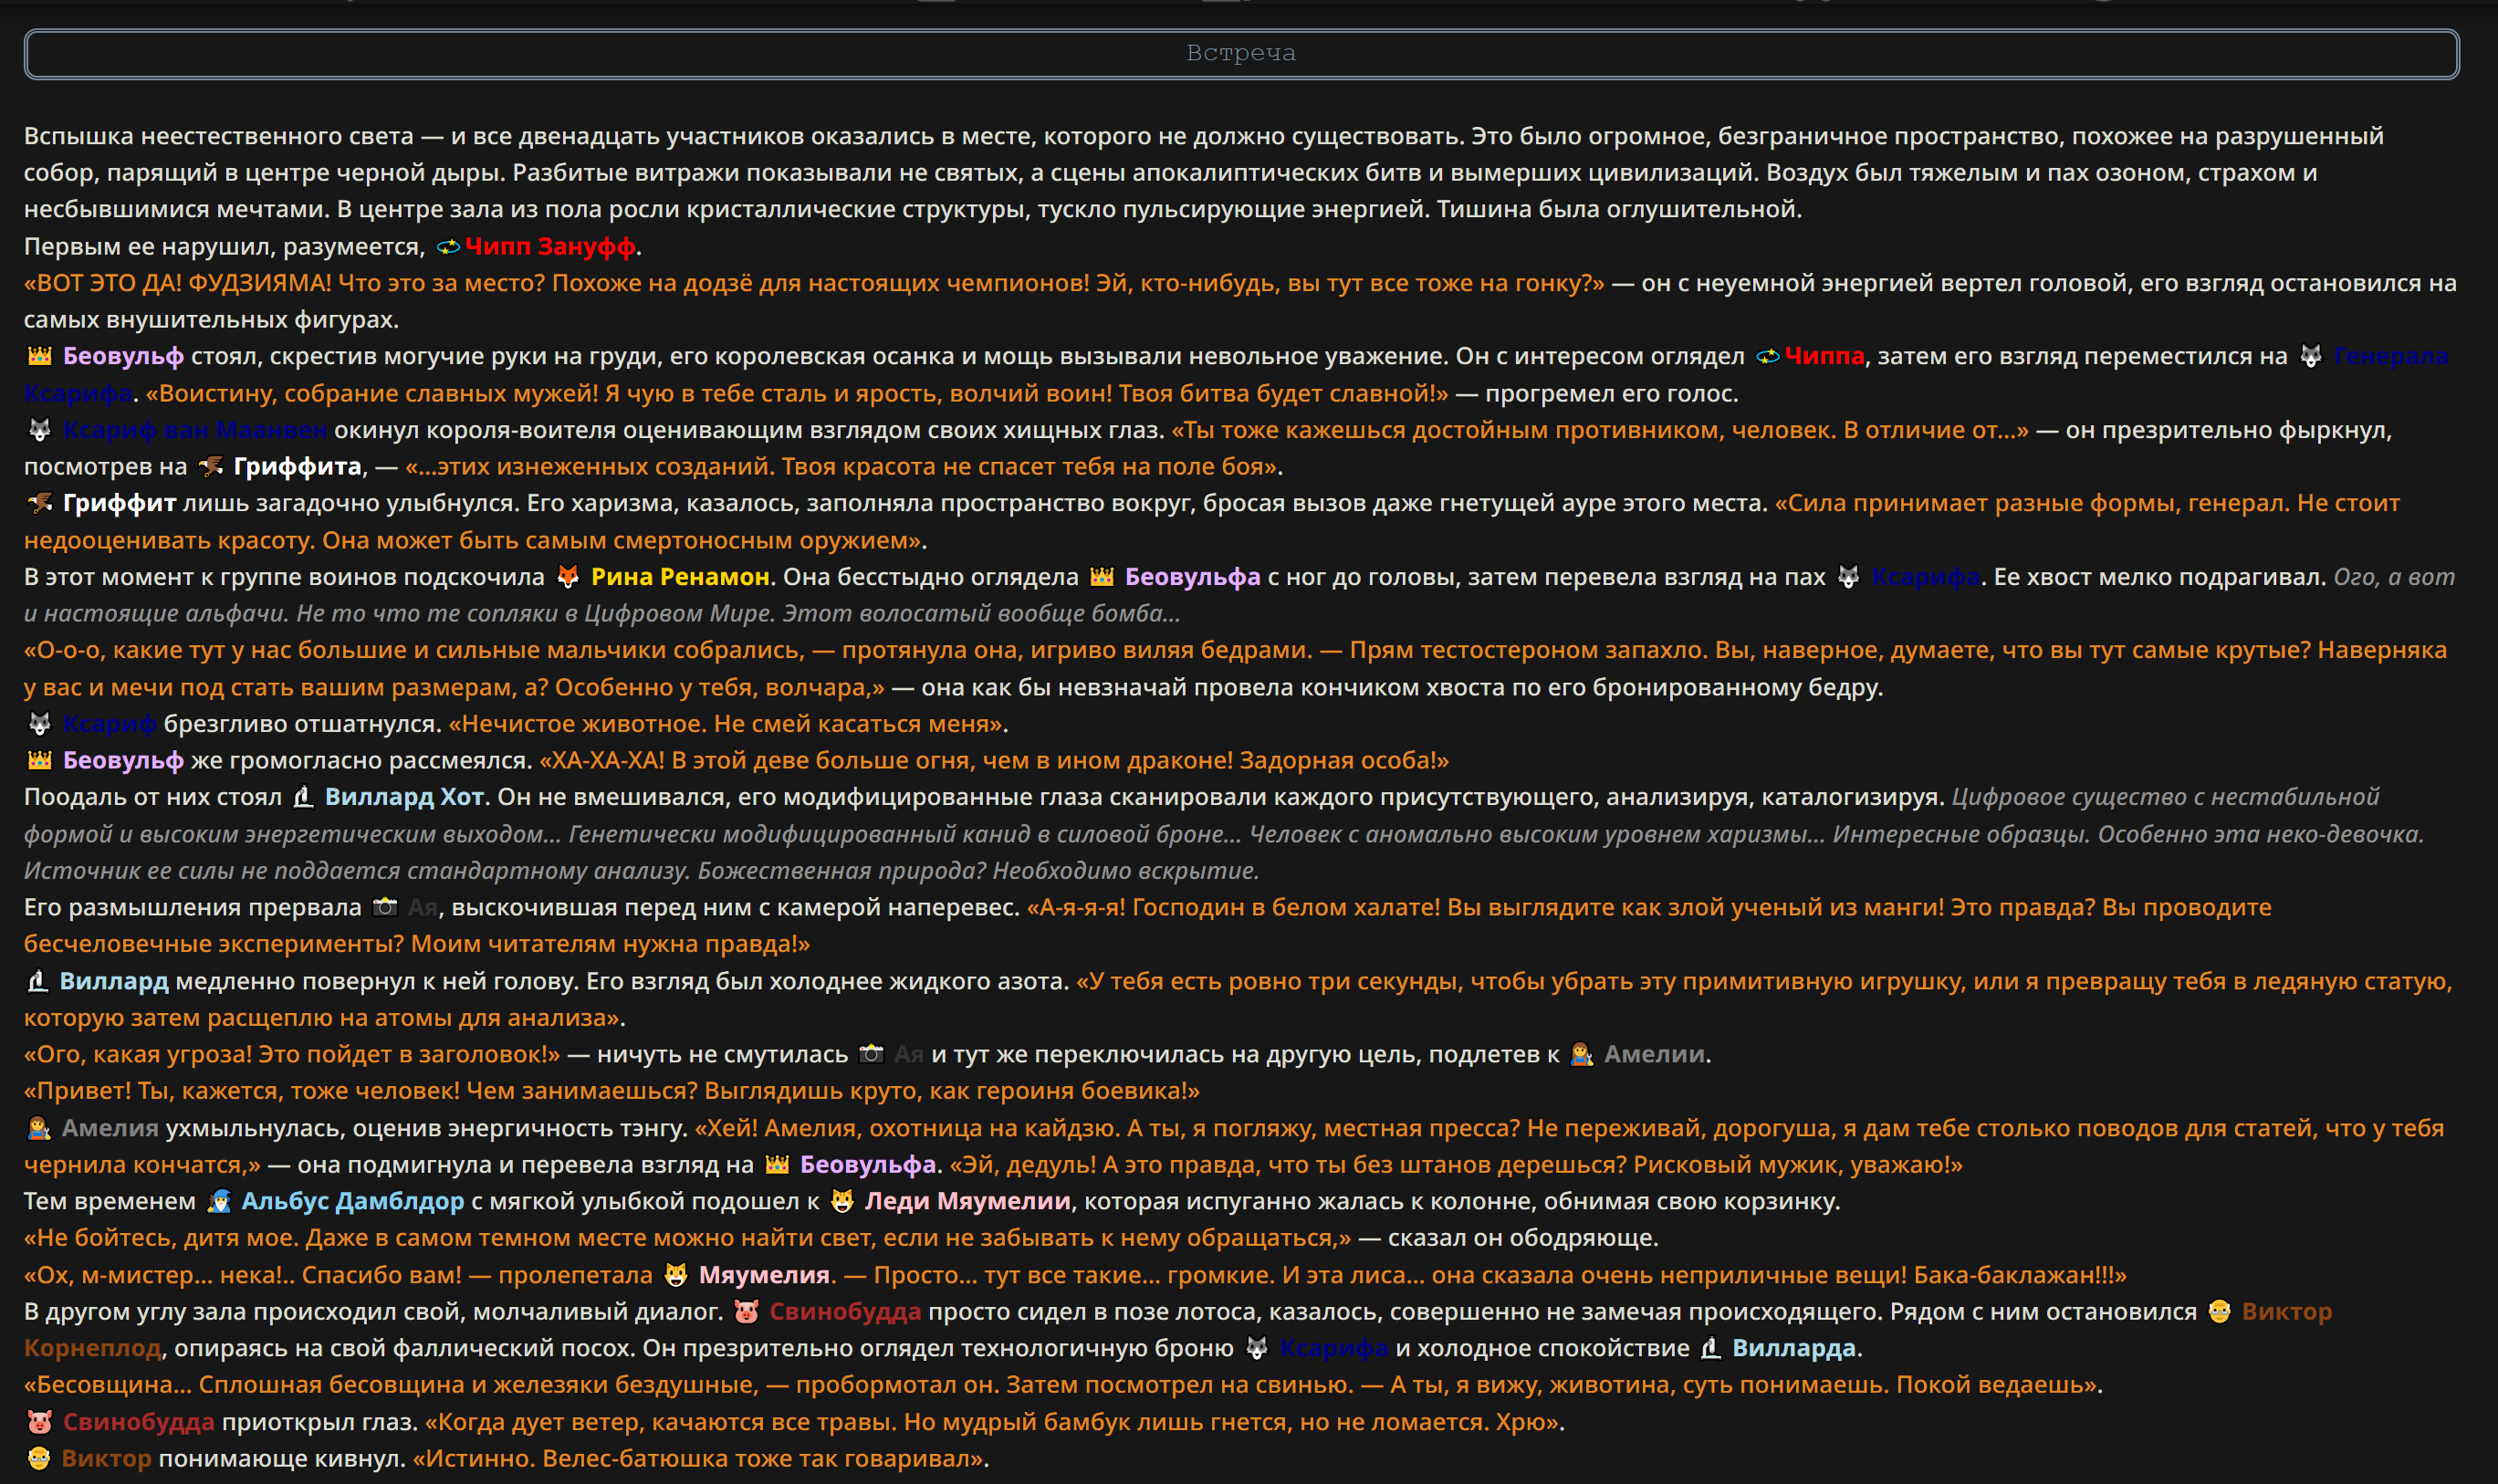Select the red name «Чиппа»
The height and width of the screenshot is (1484, 2498).
click(x=1824, y=356)
